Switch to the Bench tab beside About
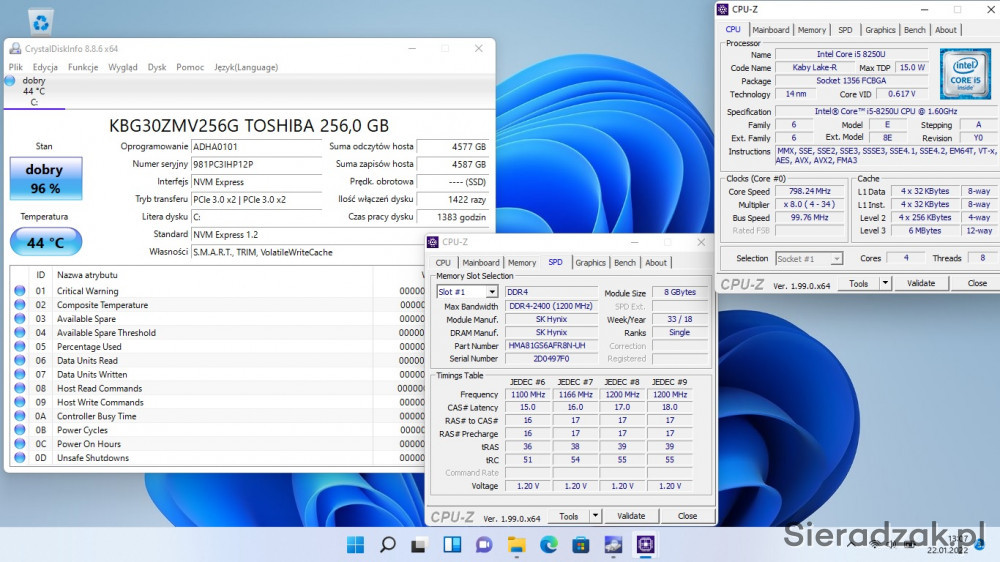 coord(914,30)
